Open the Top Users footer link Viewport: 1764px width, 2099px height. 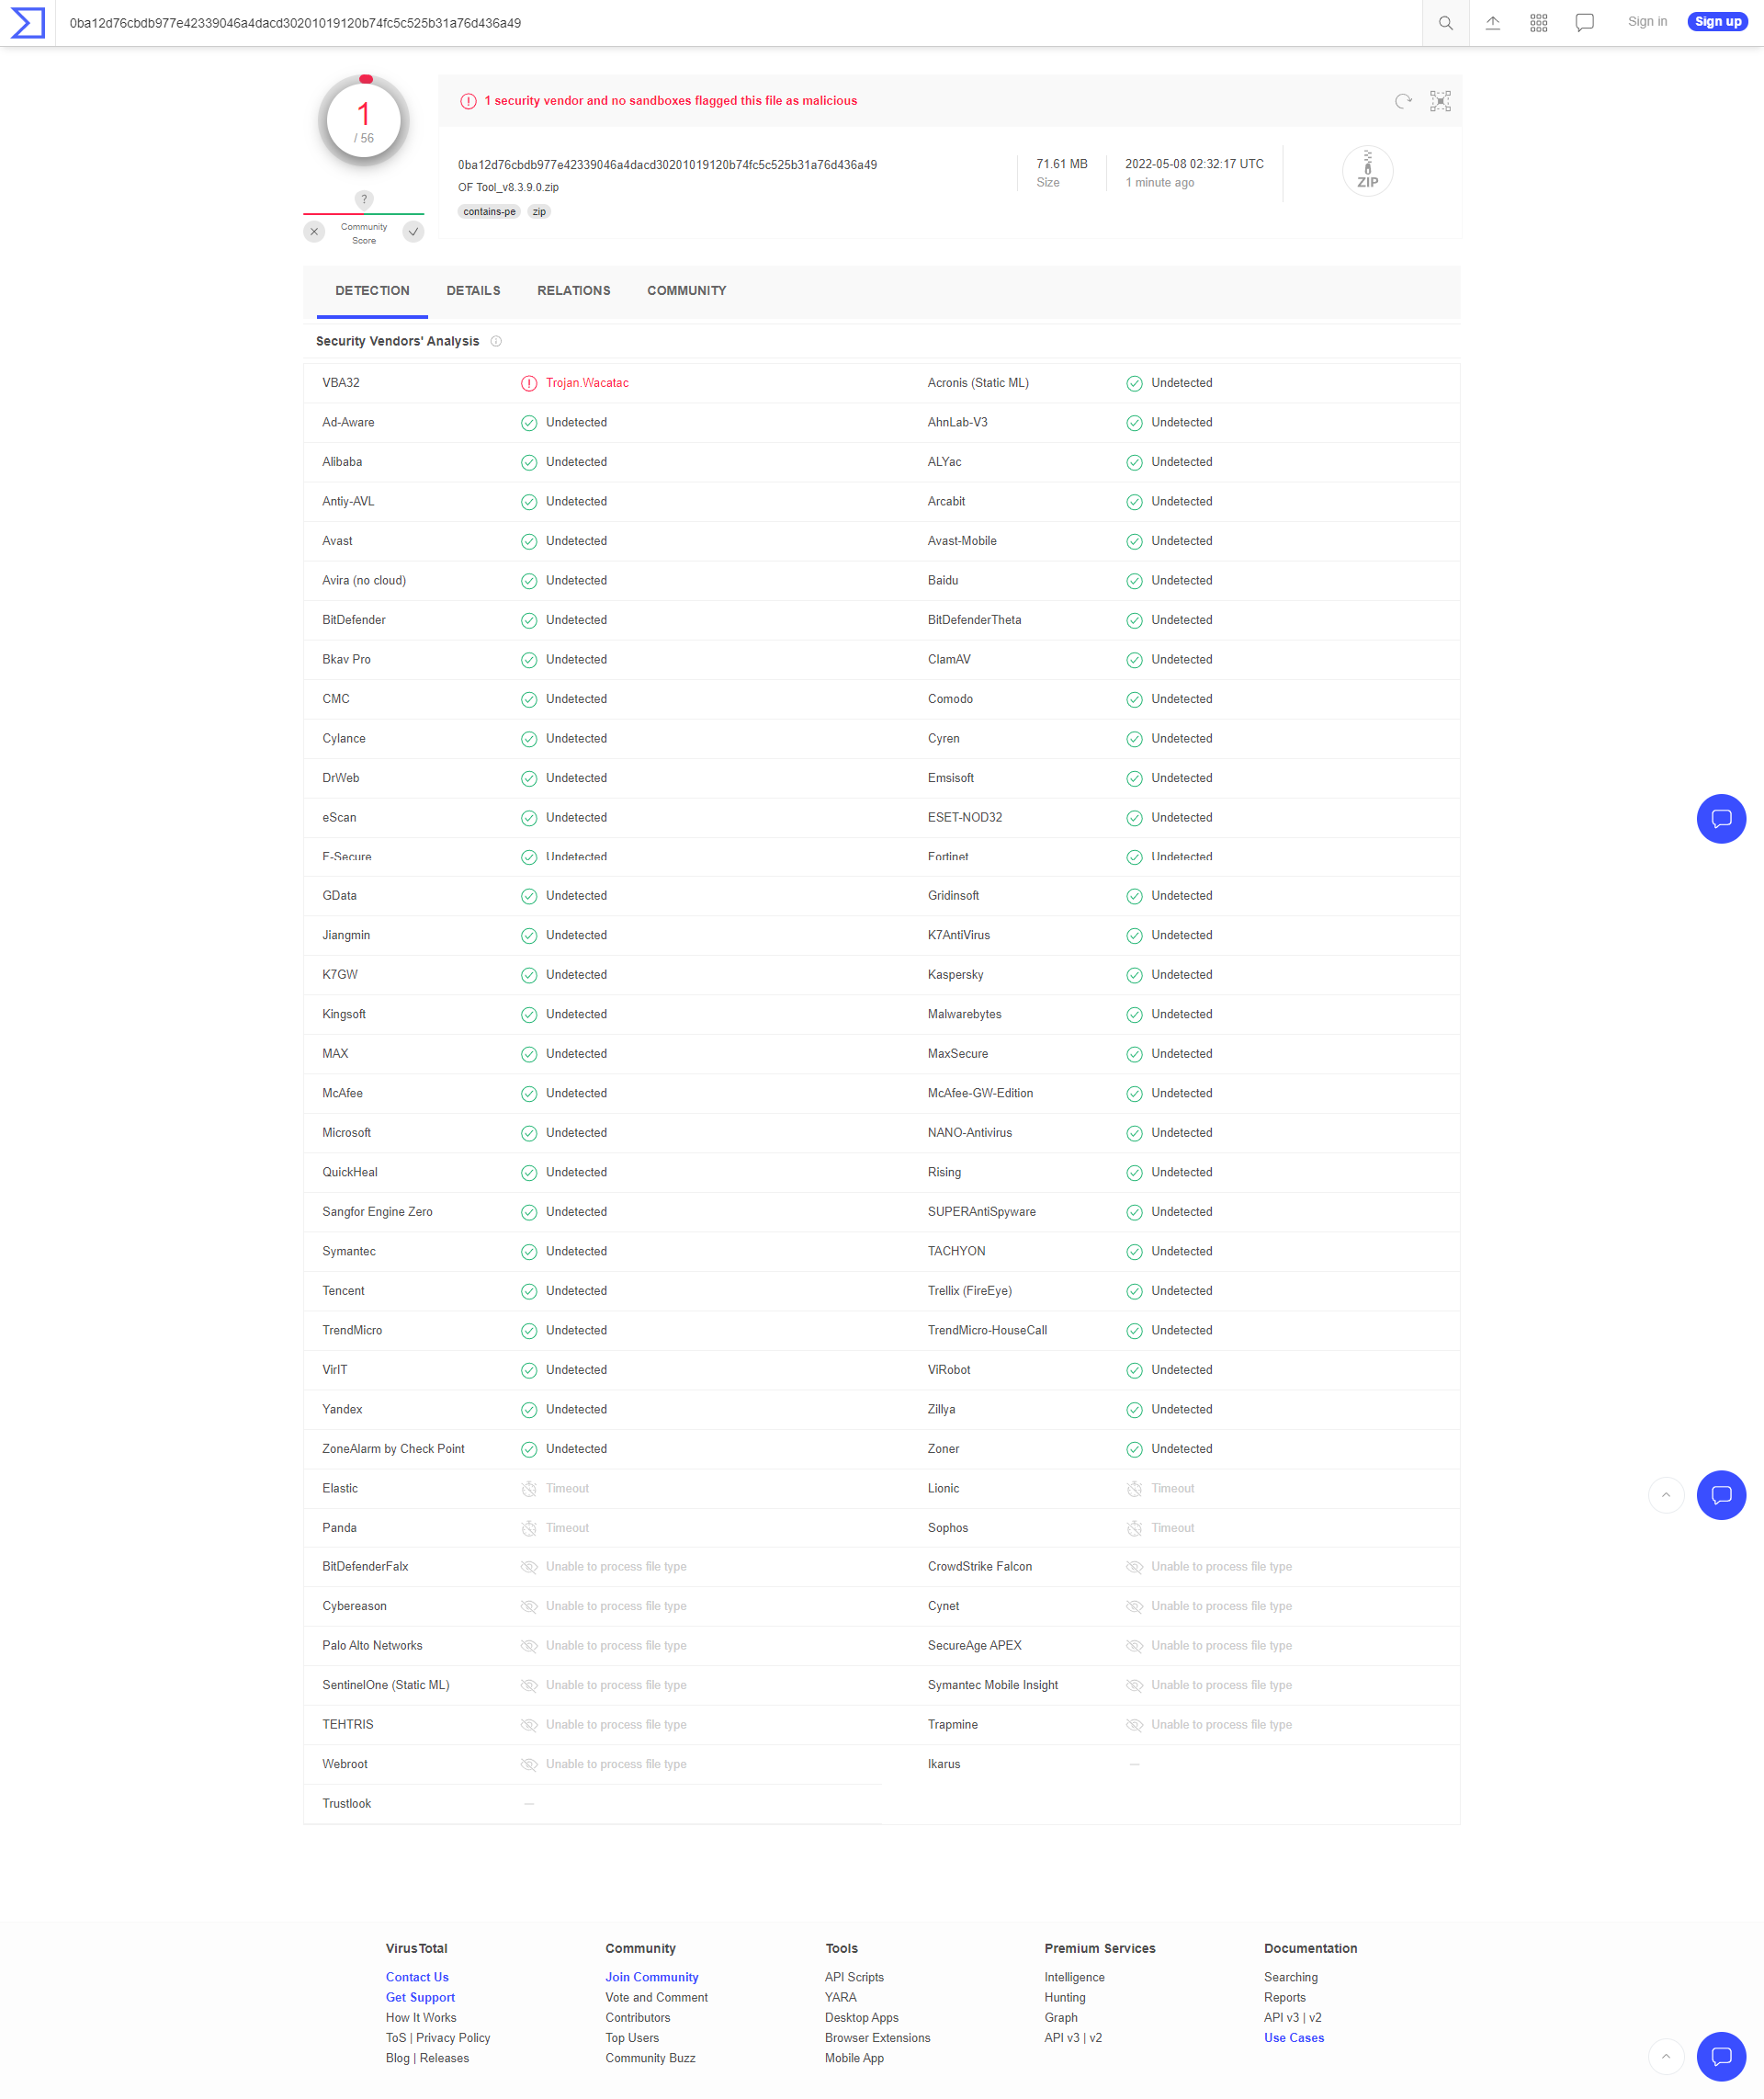pos(632,2037)
